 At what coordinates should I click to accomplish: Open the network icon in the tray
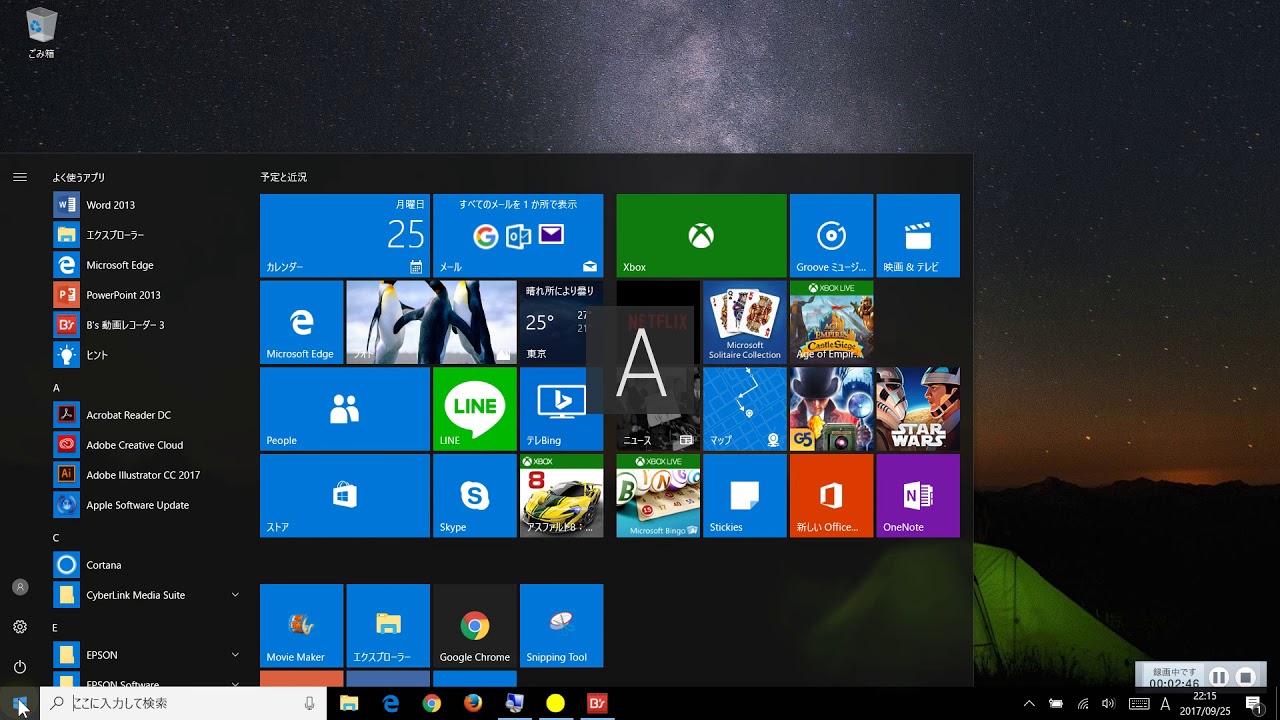[x=1082, y=704]
